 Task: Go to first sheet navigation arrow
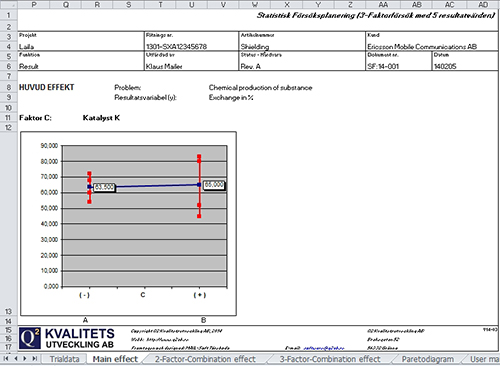(6, 359)
